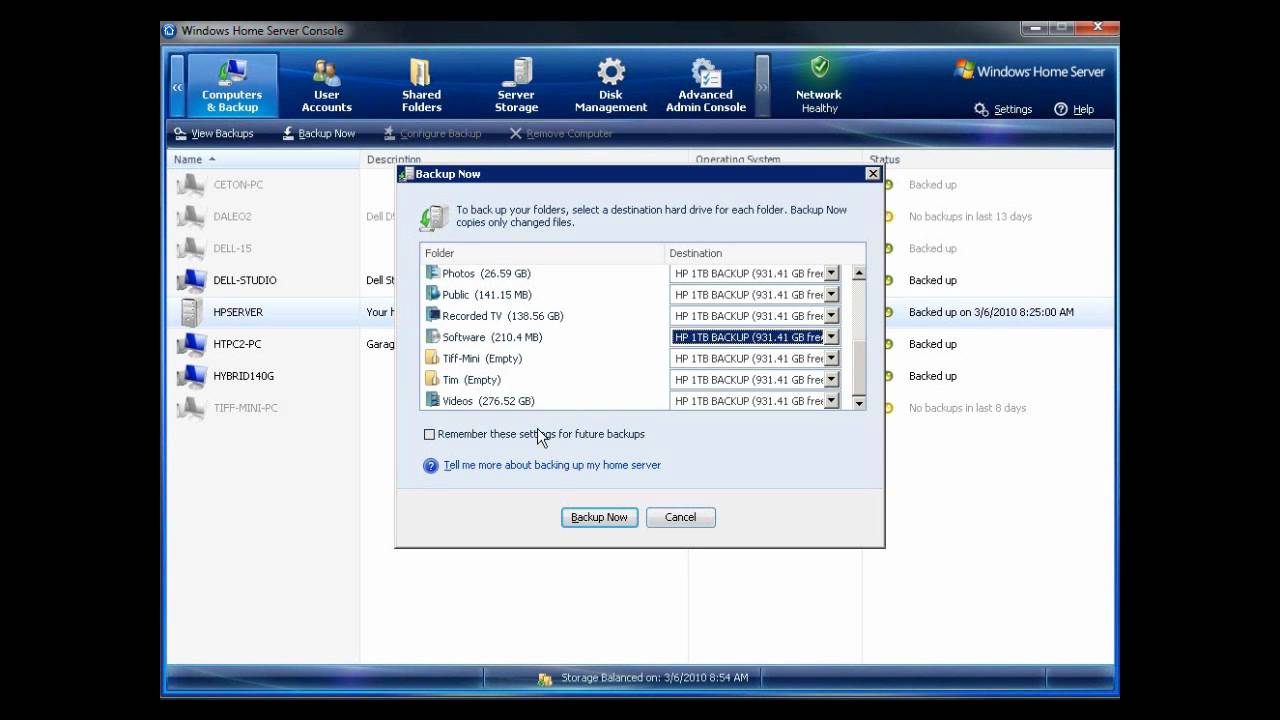Select the TIFF-MINI-PC computer icon
The image size is (1280, 720).
[190, 409]
